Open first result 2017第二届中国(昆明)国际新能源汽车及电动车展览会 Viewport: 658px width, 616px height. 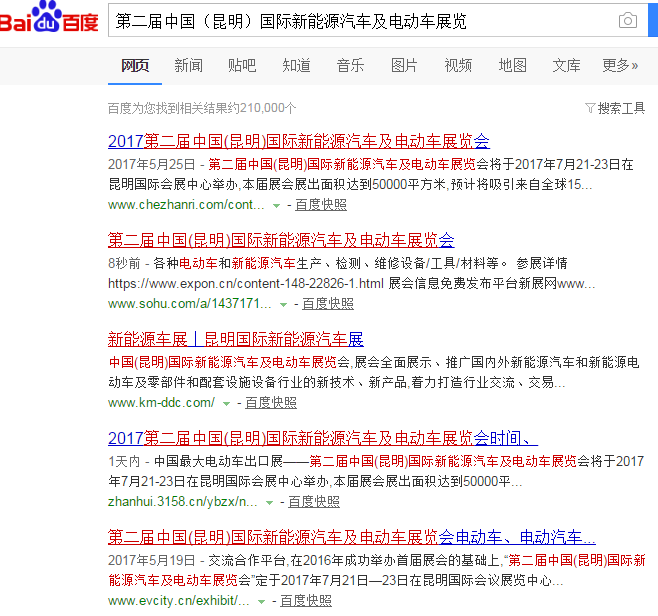point(298,141)
